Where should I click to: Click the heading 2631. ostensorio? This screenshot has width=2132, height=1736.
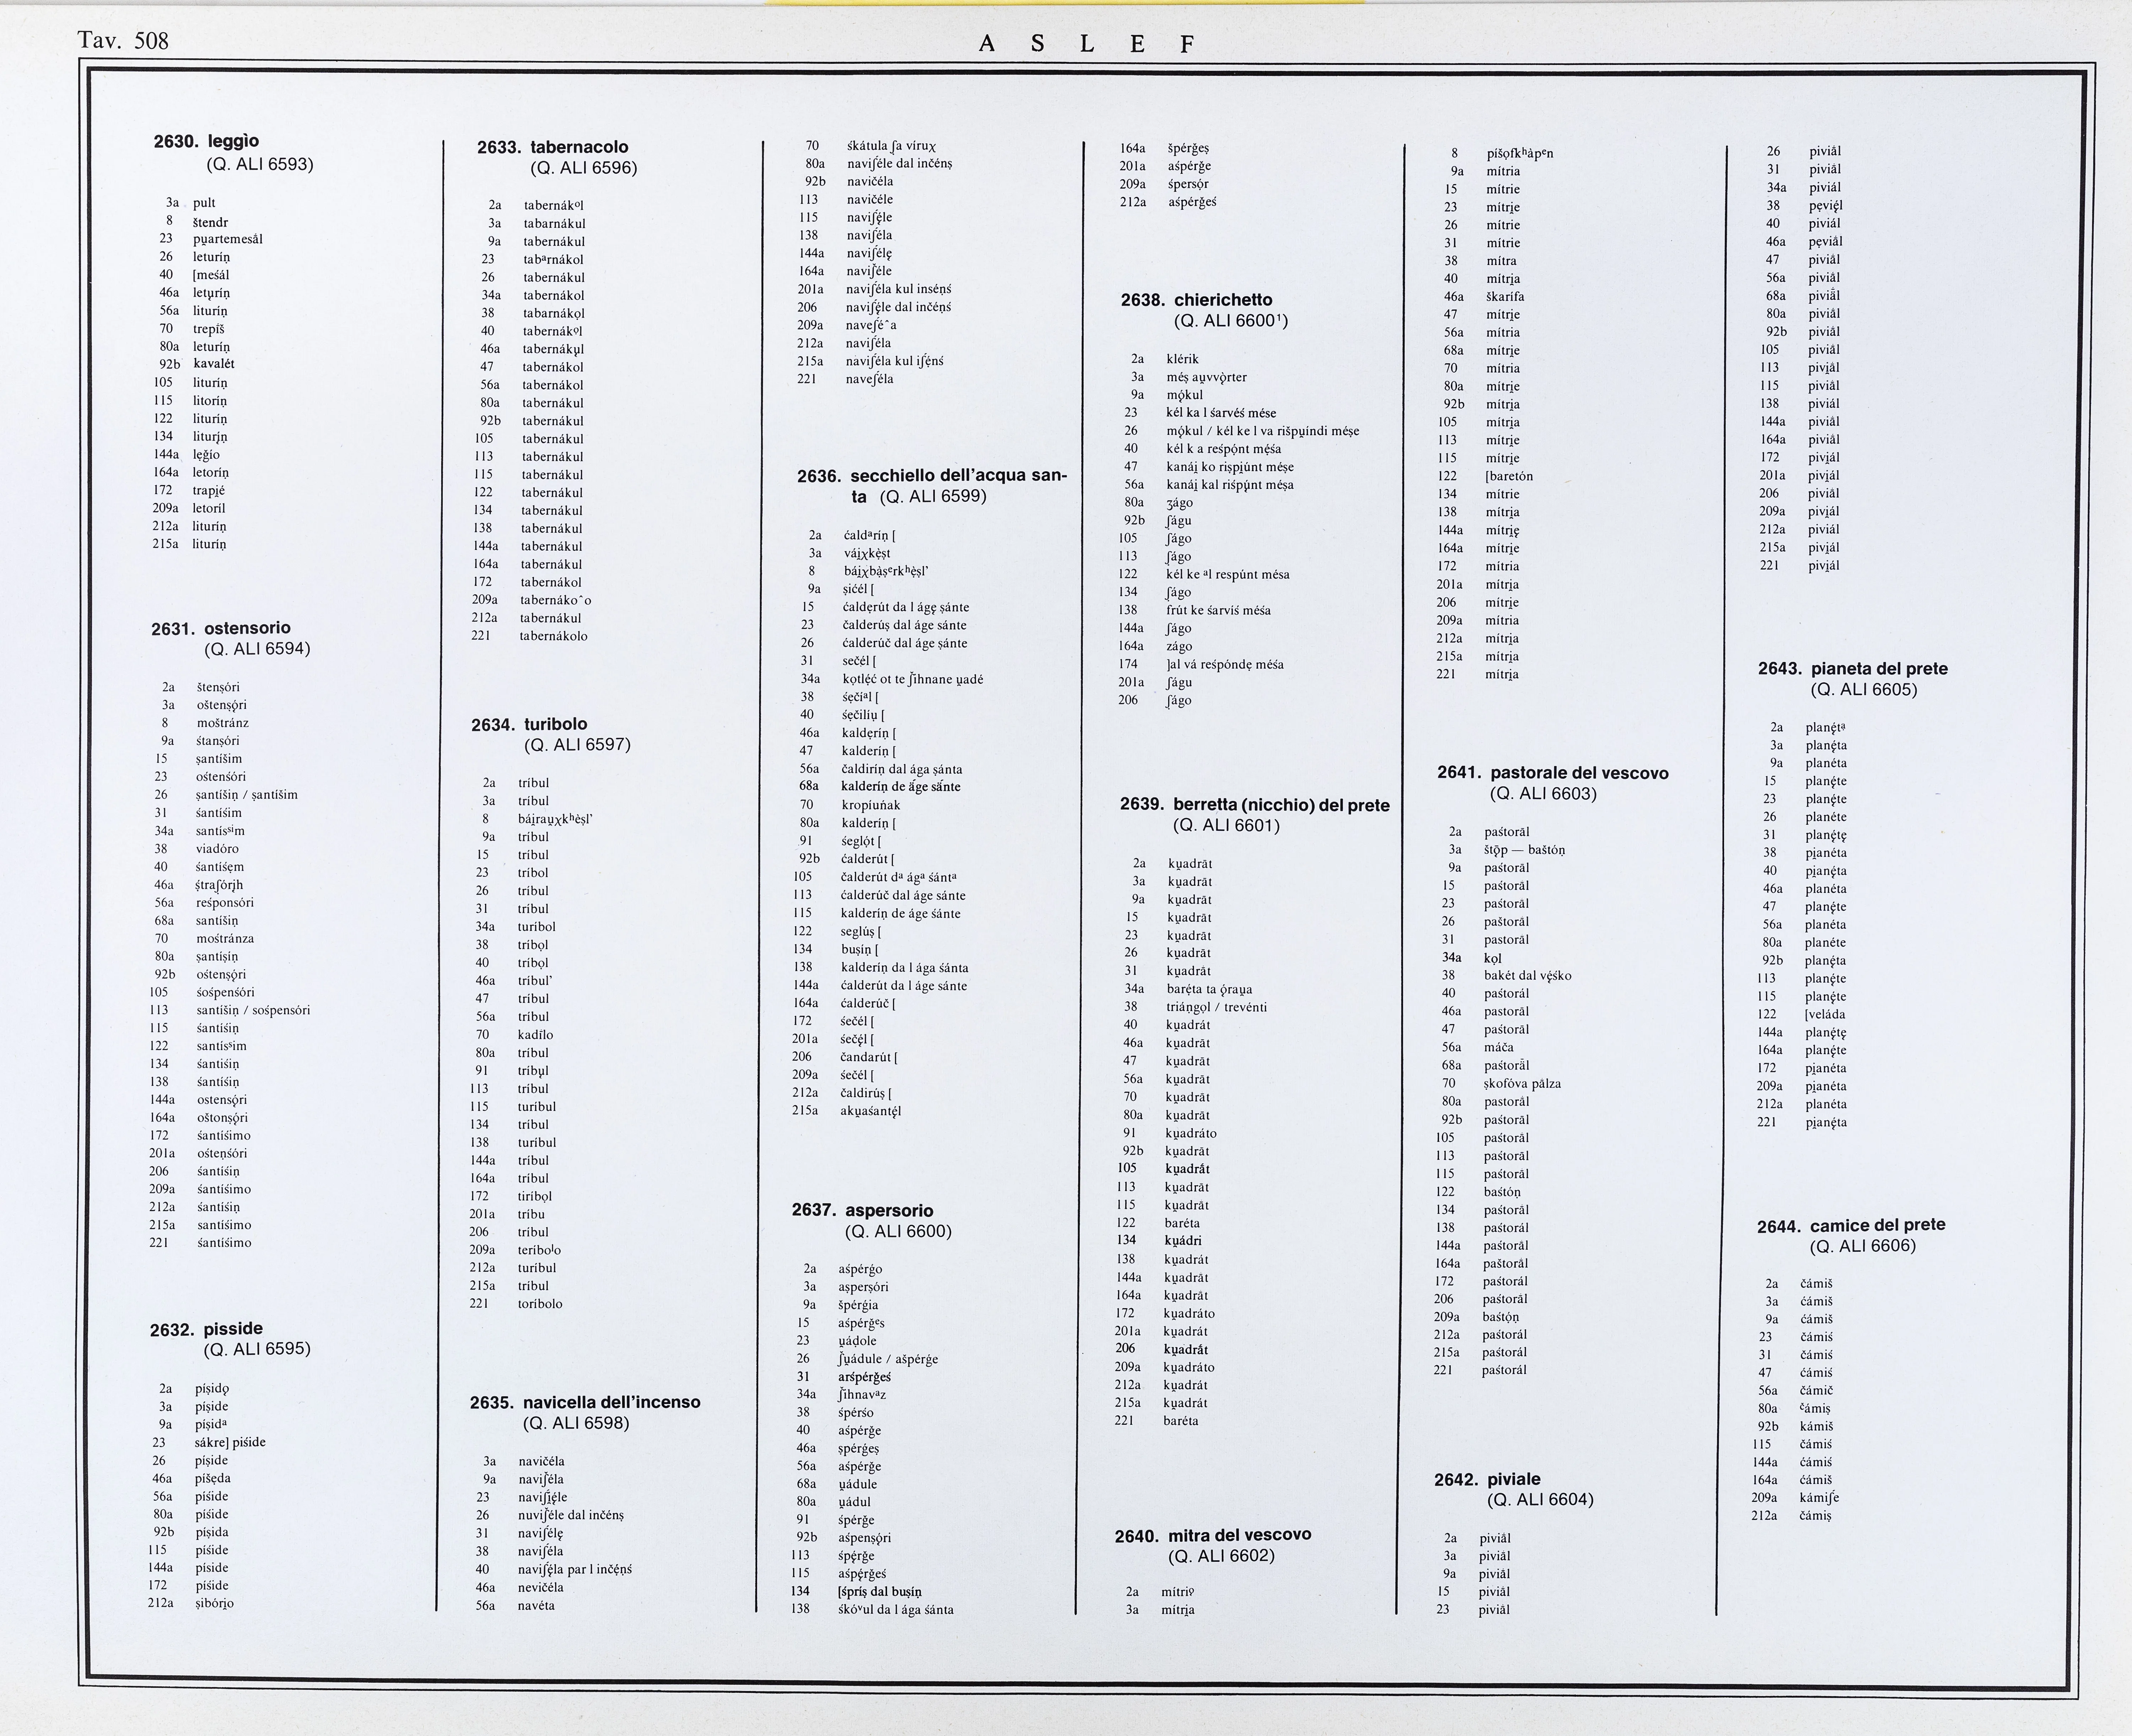[x=221, y=628]
